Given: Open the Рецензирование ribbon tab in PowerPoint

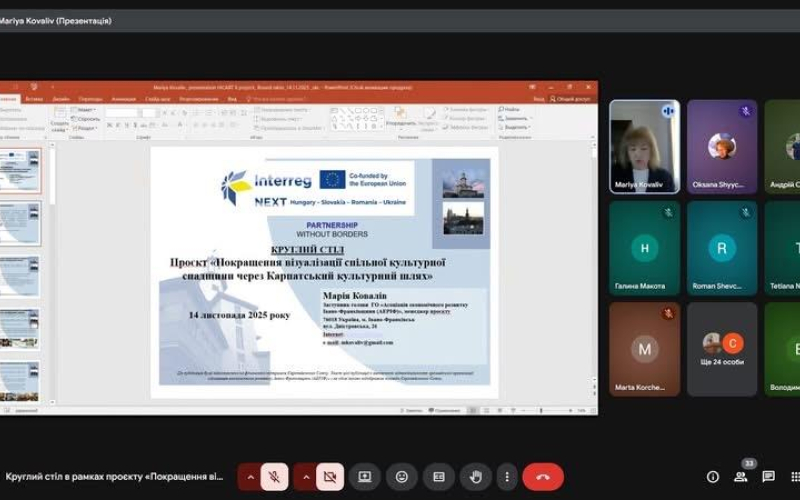Looking at the screenshot, I should click(x=199, y=99).
